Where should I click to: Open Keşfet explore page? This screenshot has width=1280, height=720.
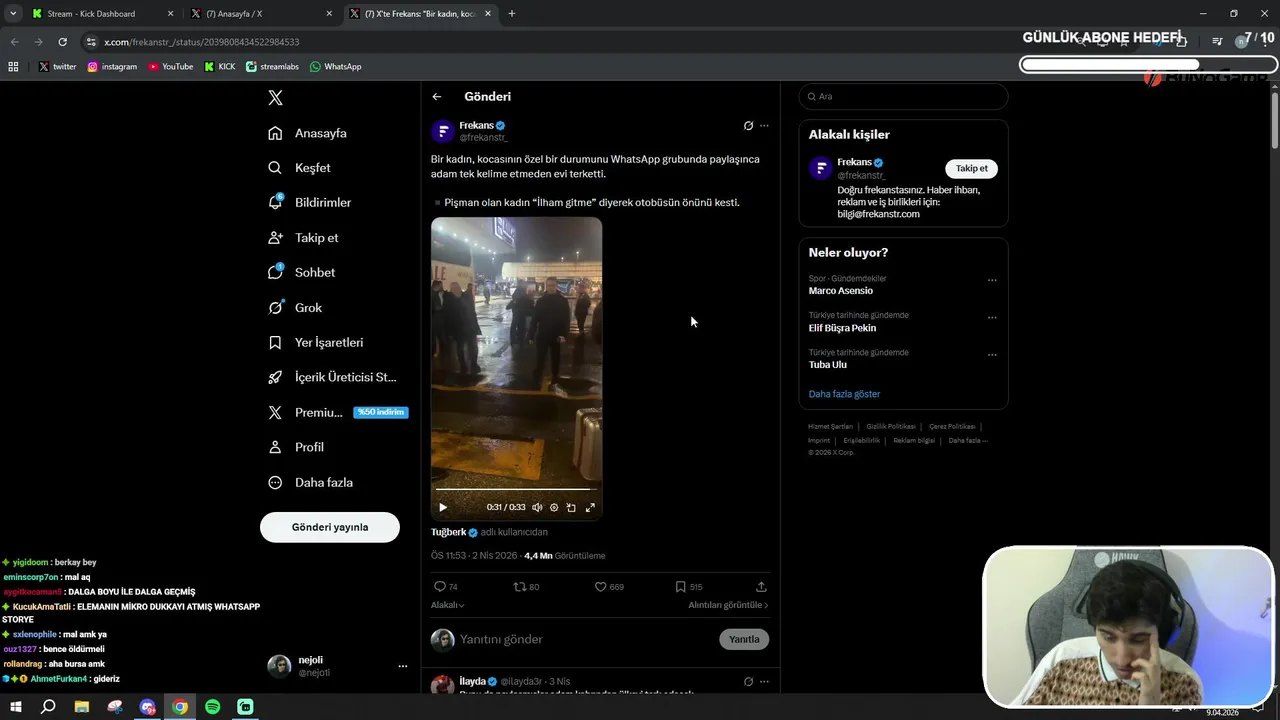[x=299, y=168]
